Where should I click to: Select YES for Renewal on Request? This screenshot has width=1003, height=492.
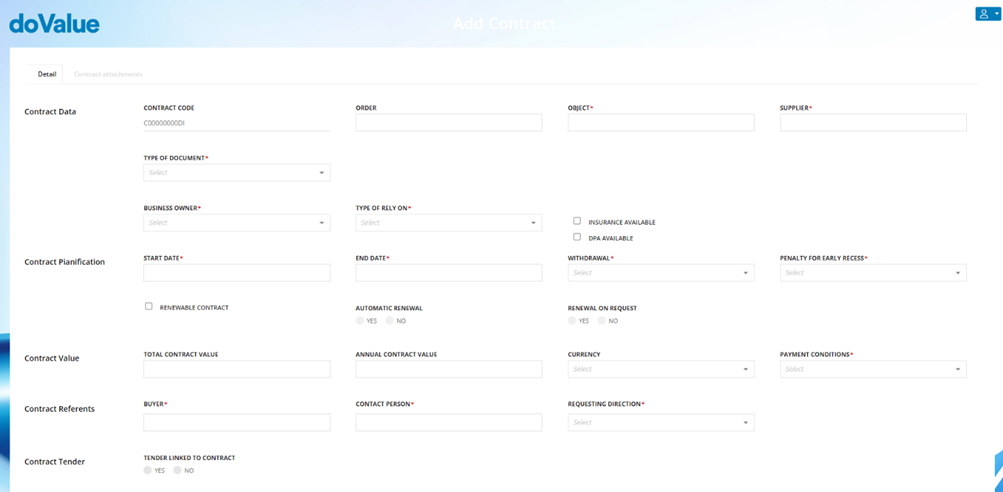pos(572,321)
